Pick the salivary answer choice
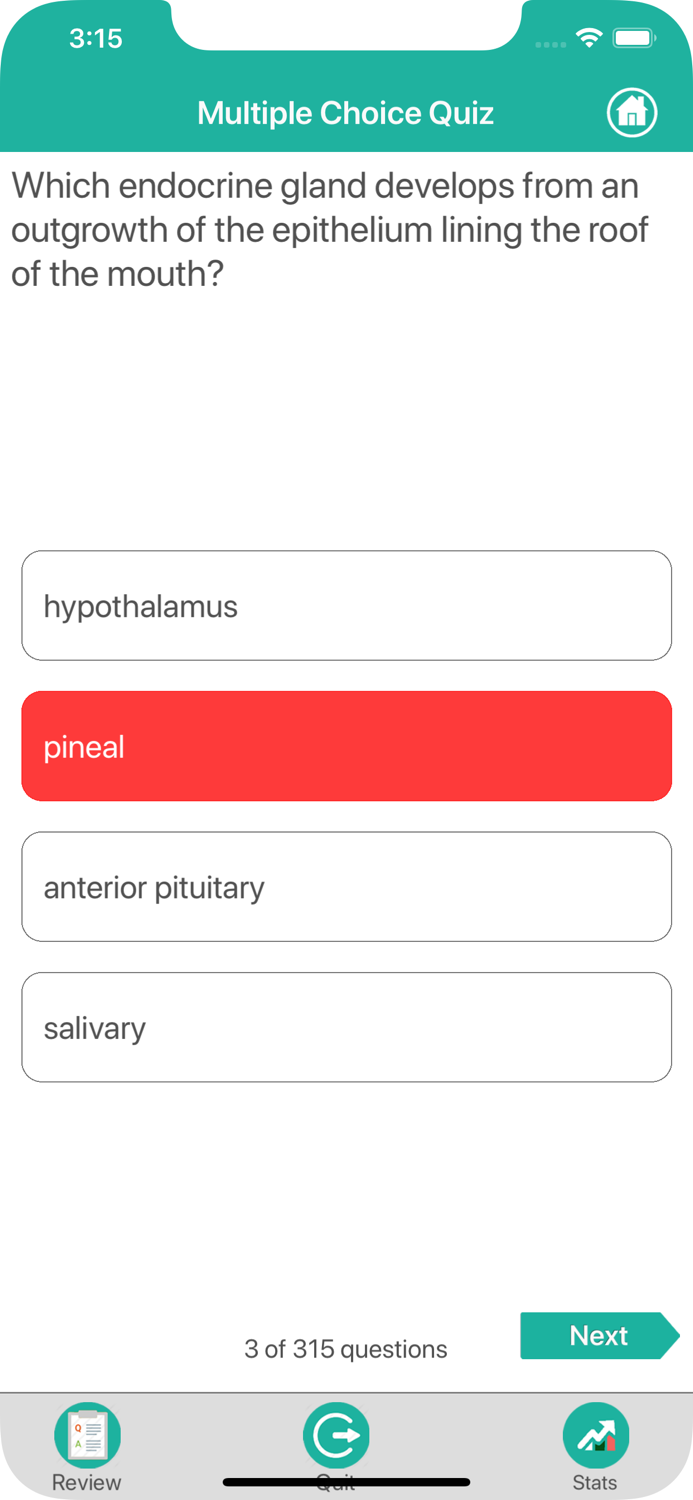 (346, 1026)
